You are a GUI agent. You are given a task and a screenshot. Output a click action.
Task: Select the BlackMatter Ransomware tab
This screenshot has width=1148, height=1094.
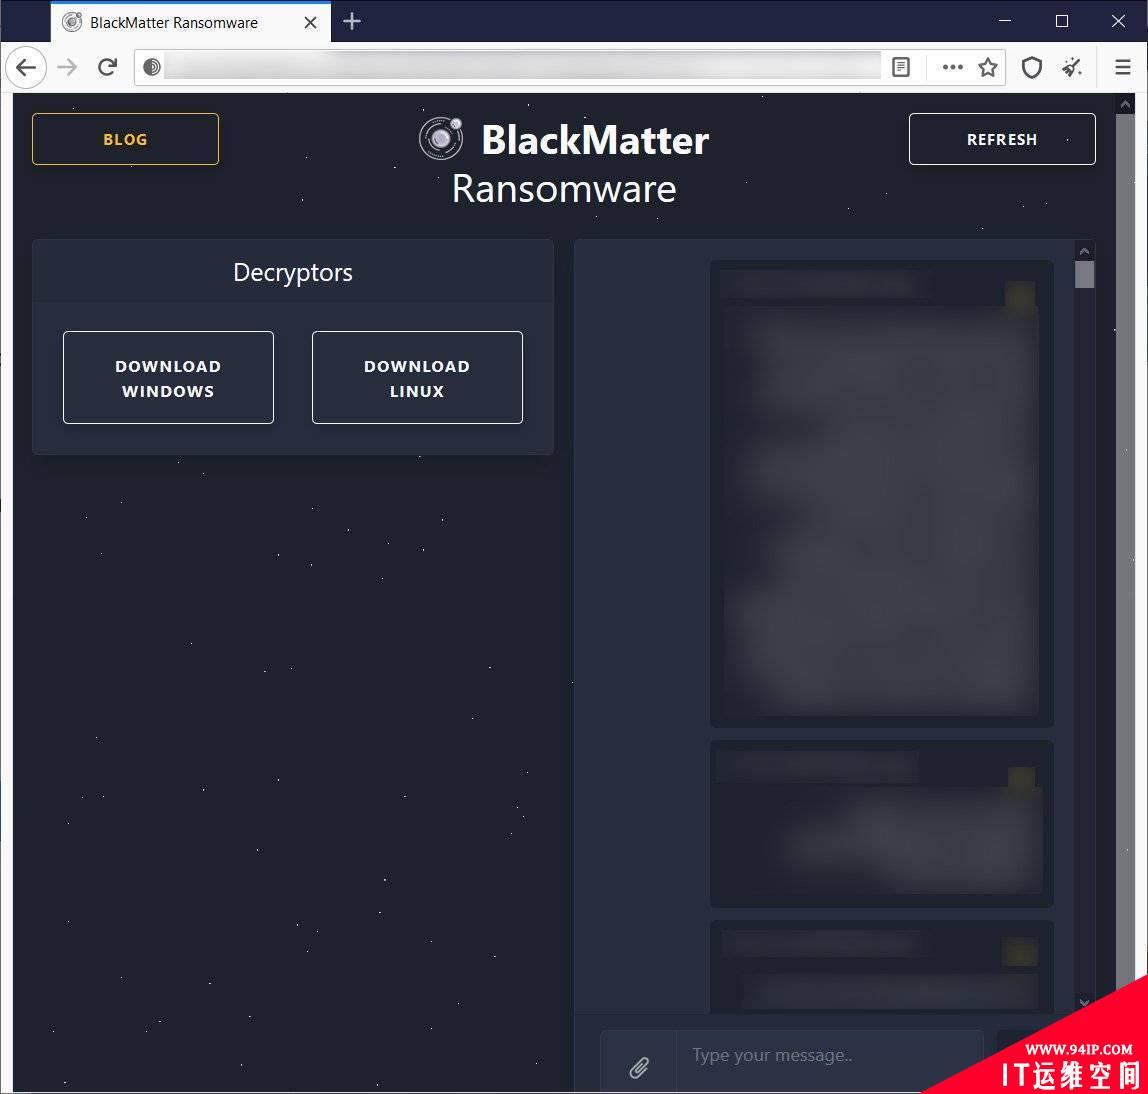point(190,22)
